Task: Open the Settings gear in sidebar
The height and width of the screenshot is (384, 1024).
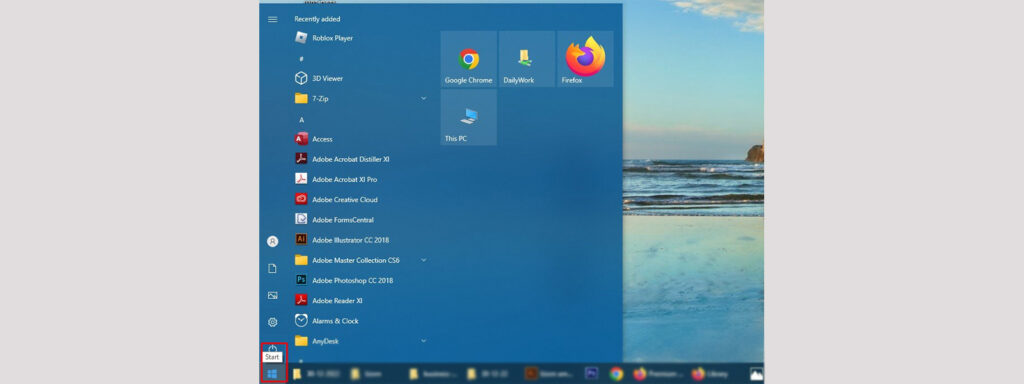Action: click(273, 322)
